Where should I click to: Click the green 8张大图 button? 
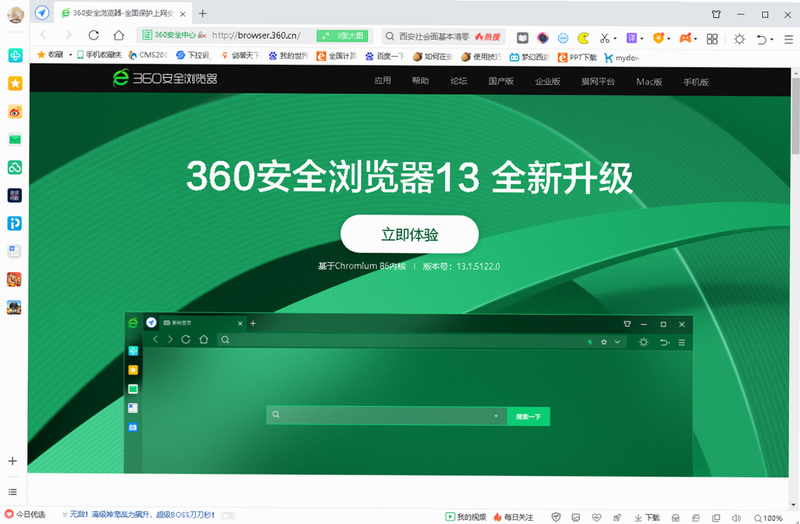pos(342,35)
